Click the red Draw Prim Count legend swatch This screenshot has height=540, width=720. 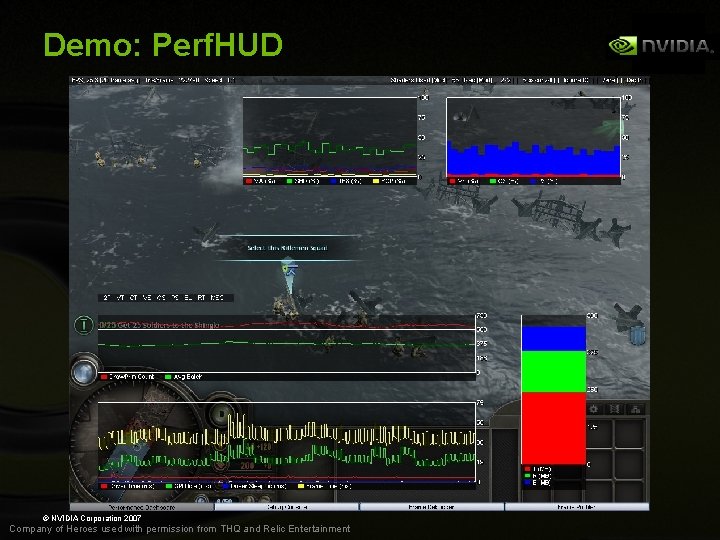click(104, 377)
